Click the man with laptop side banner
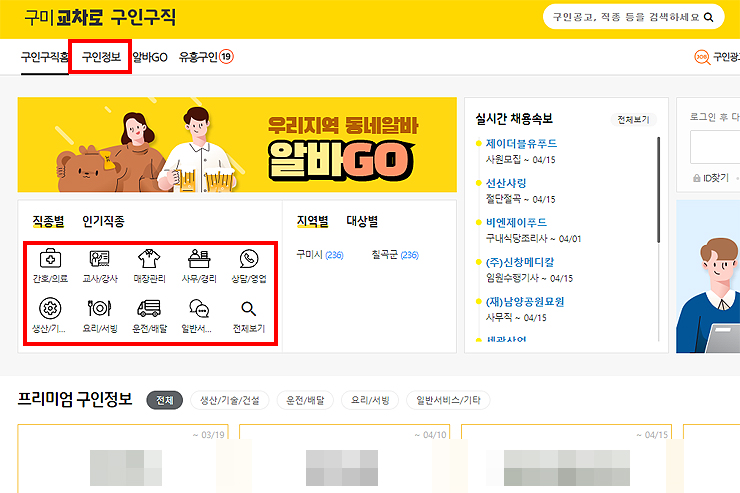This screenshot has height=493, width=740. click(708, 276)
